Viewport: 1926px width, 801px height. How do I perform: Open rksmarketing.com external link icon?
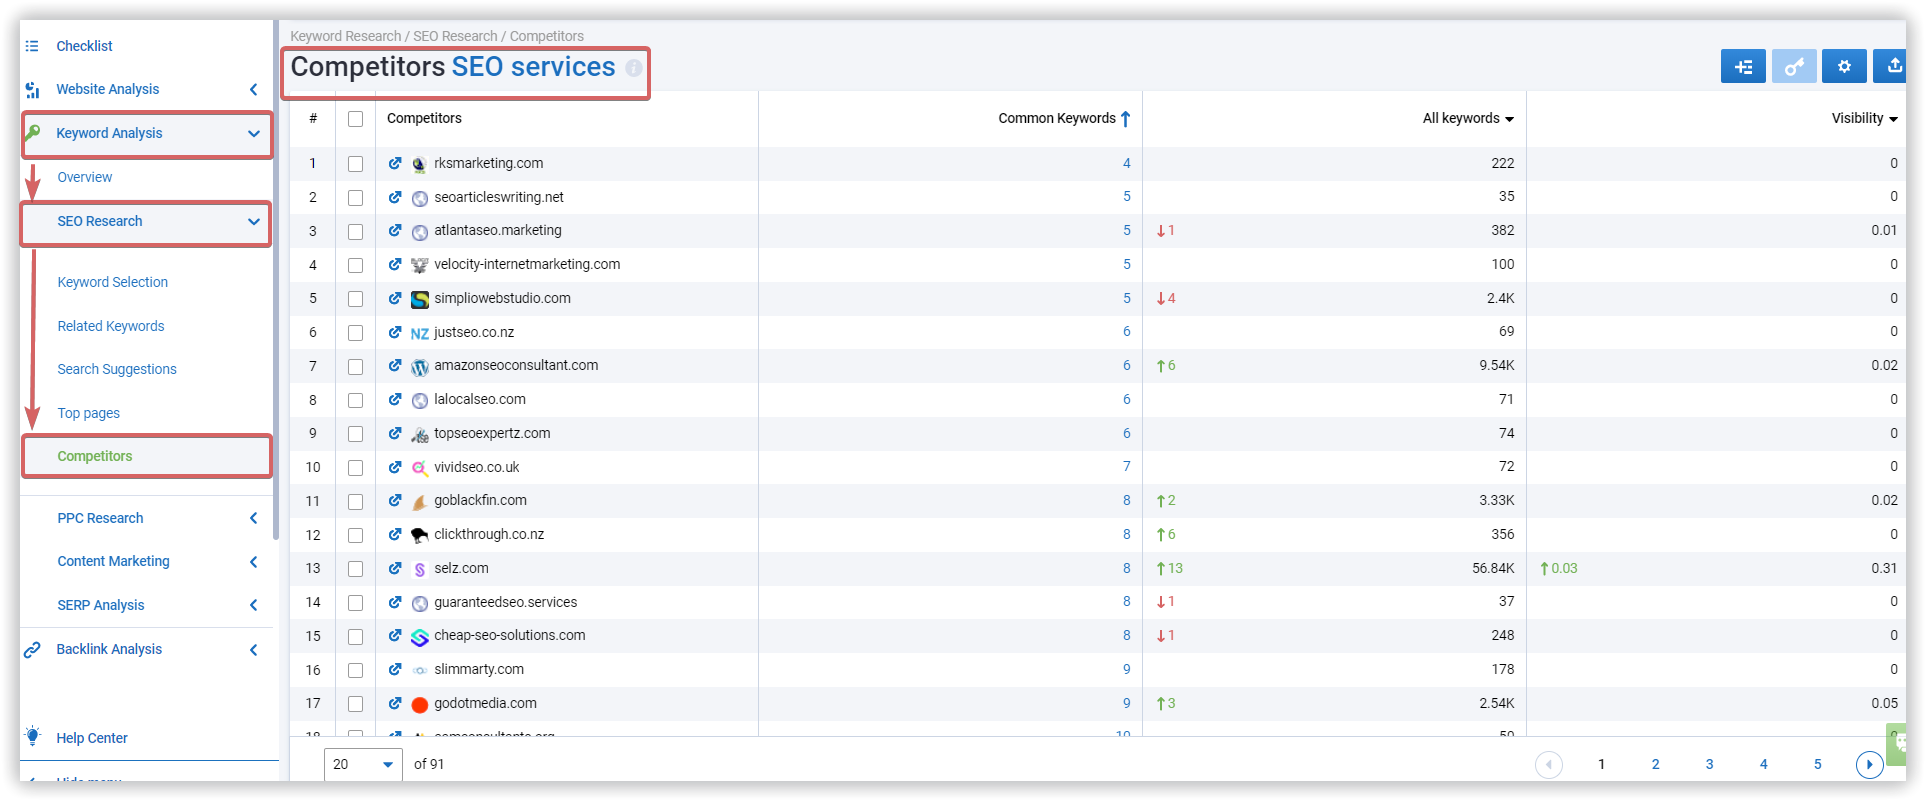tap(395, 163)
